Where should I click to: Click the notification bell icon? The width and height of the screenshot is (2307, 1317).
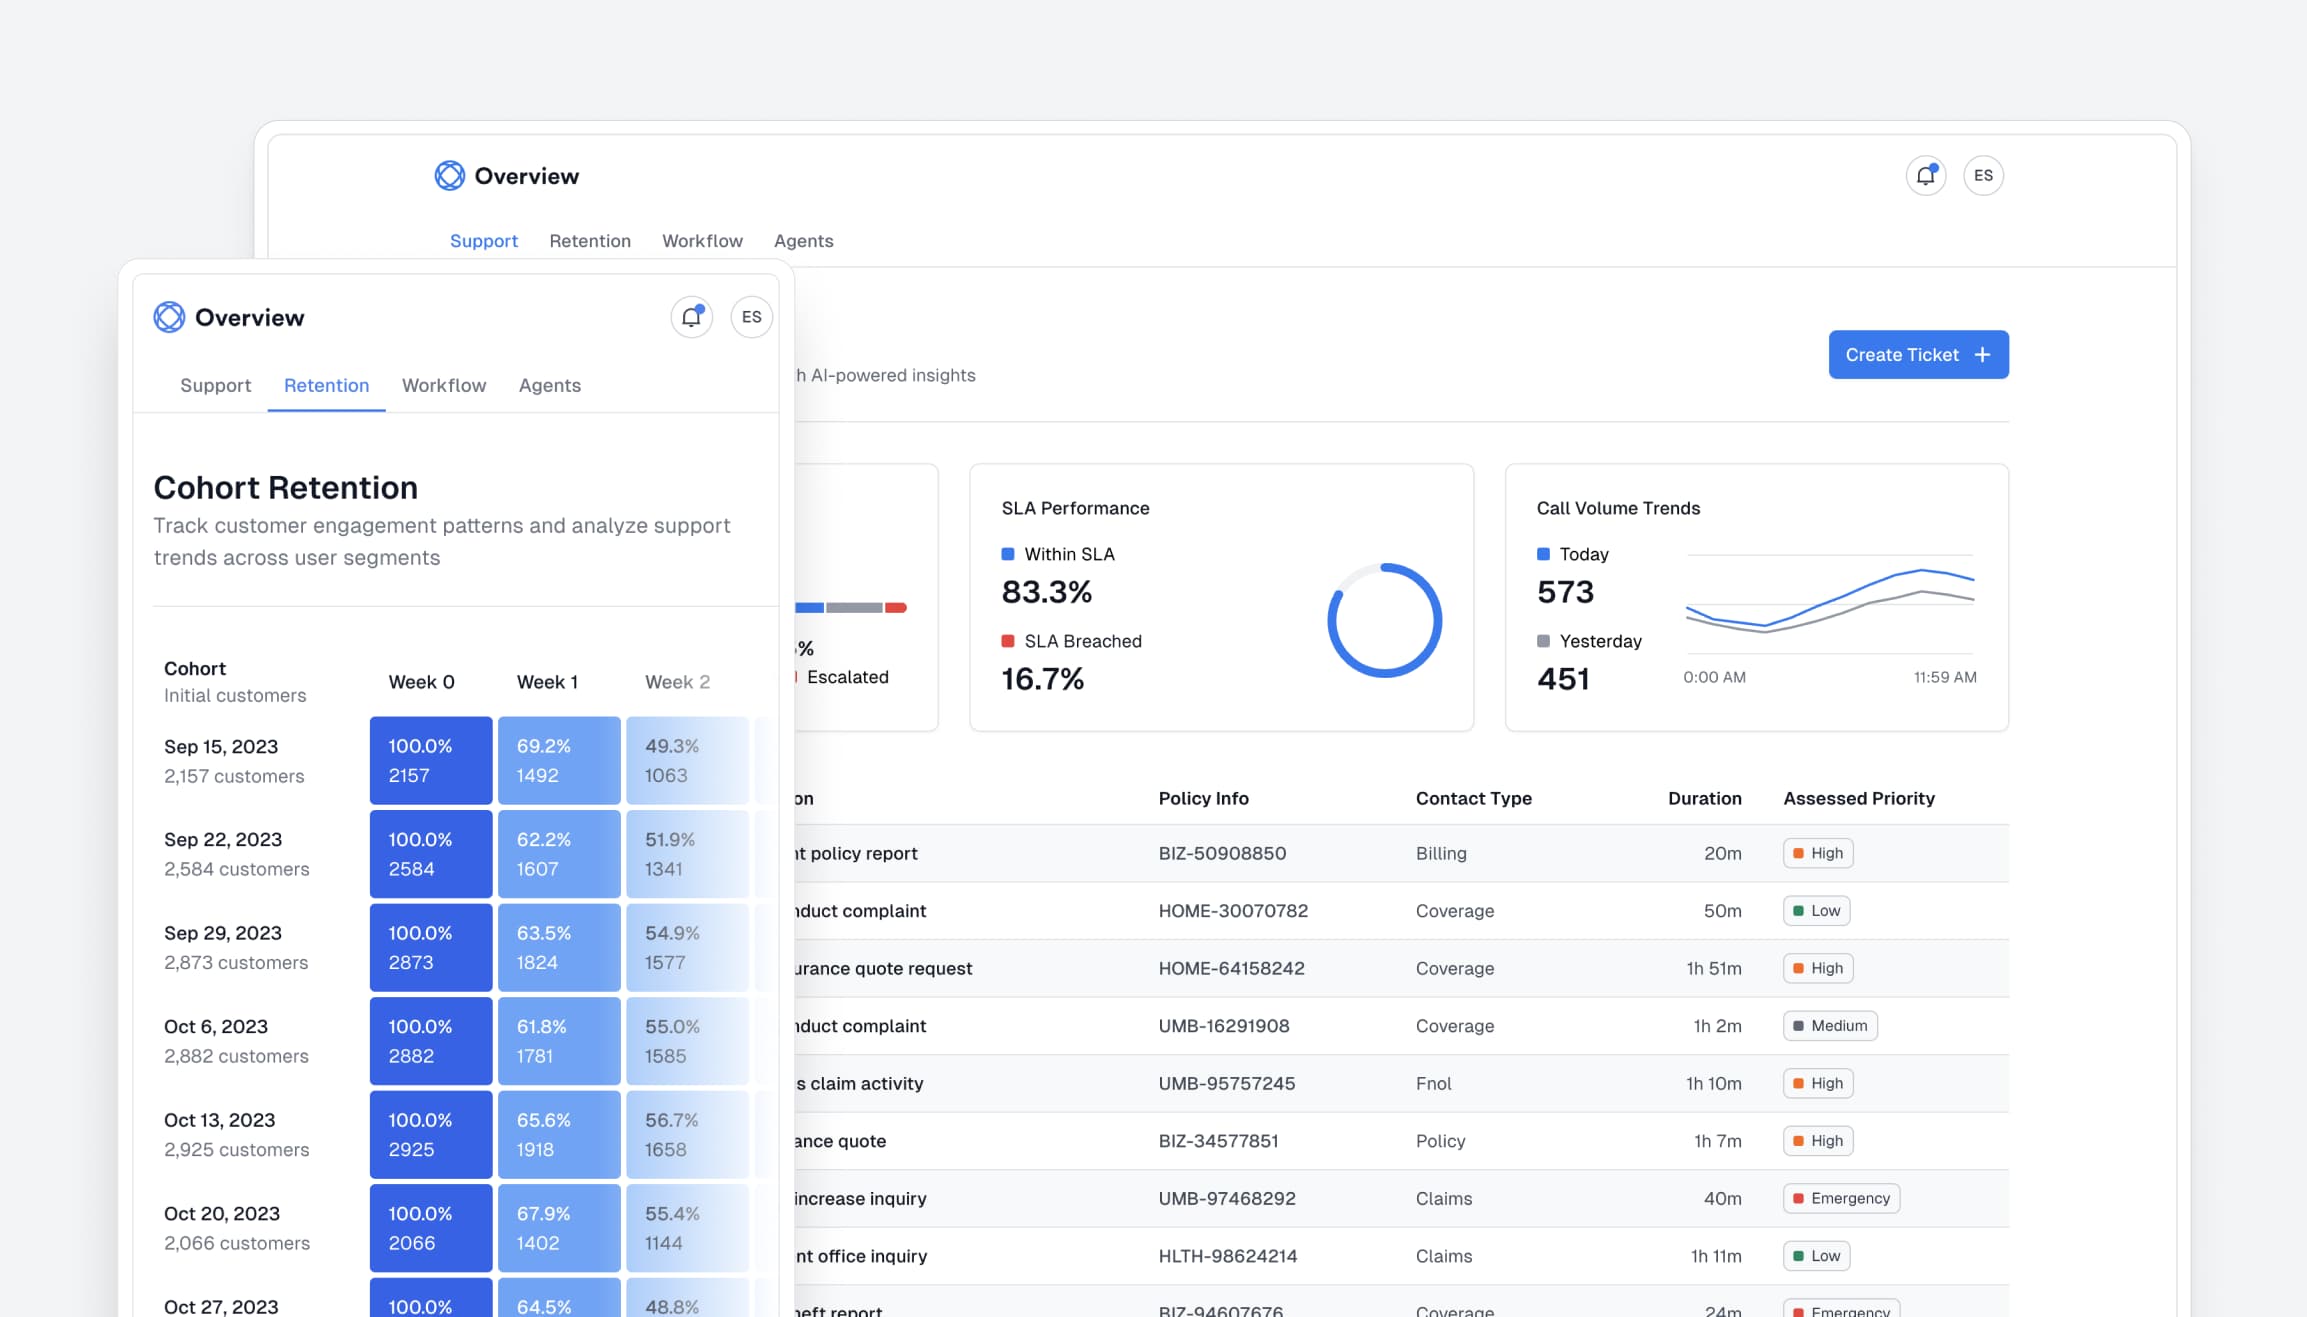[x=1925, y=173]
